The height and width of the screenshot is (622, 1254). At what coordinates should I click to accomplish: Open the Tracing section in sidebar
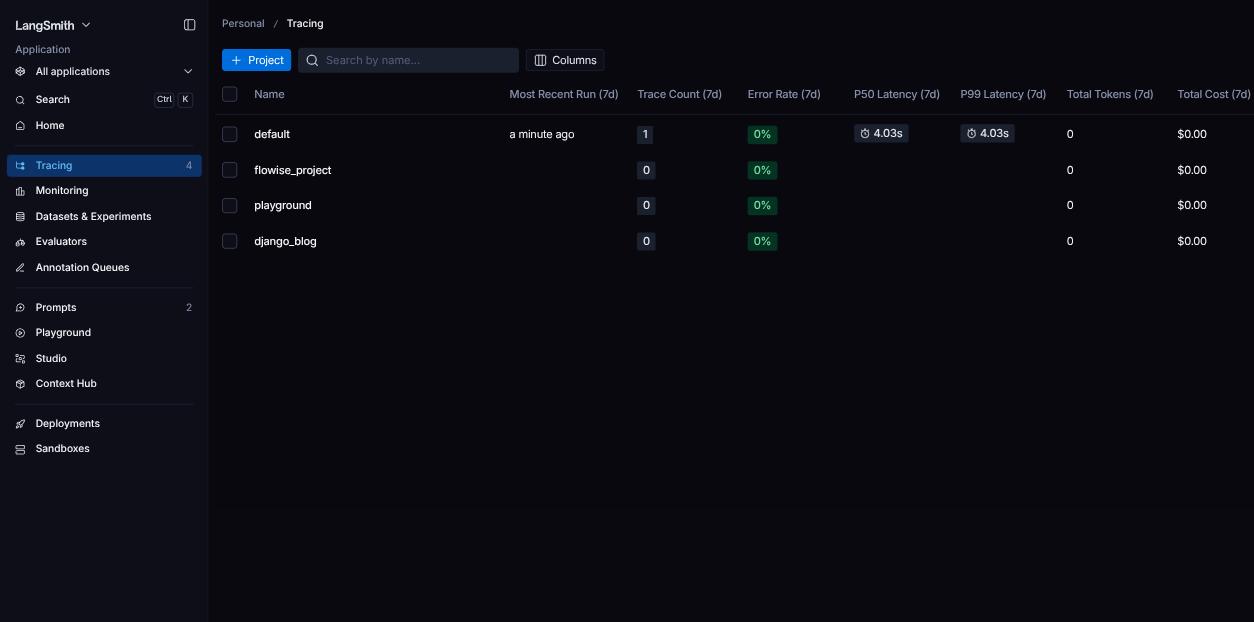104,166
